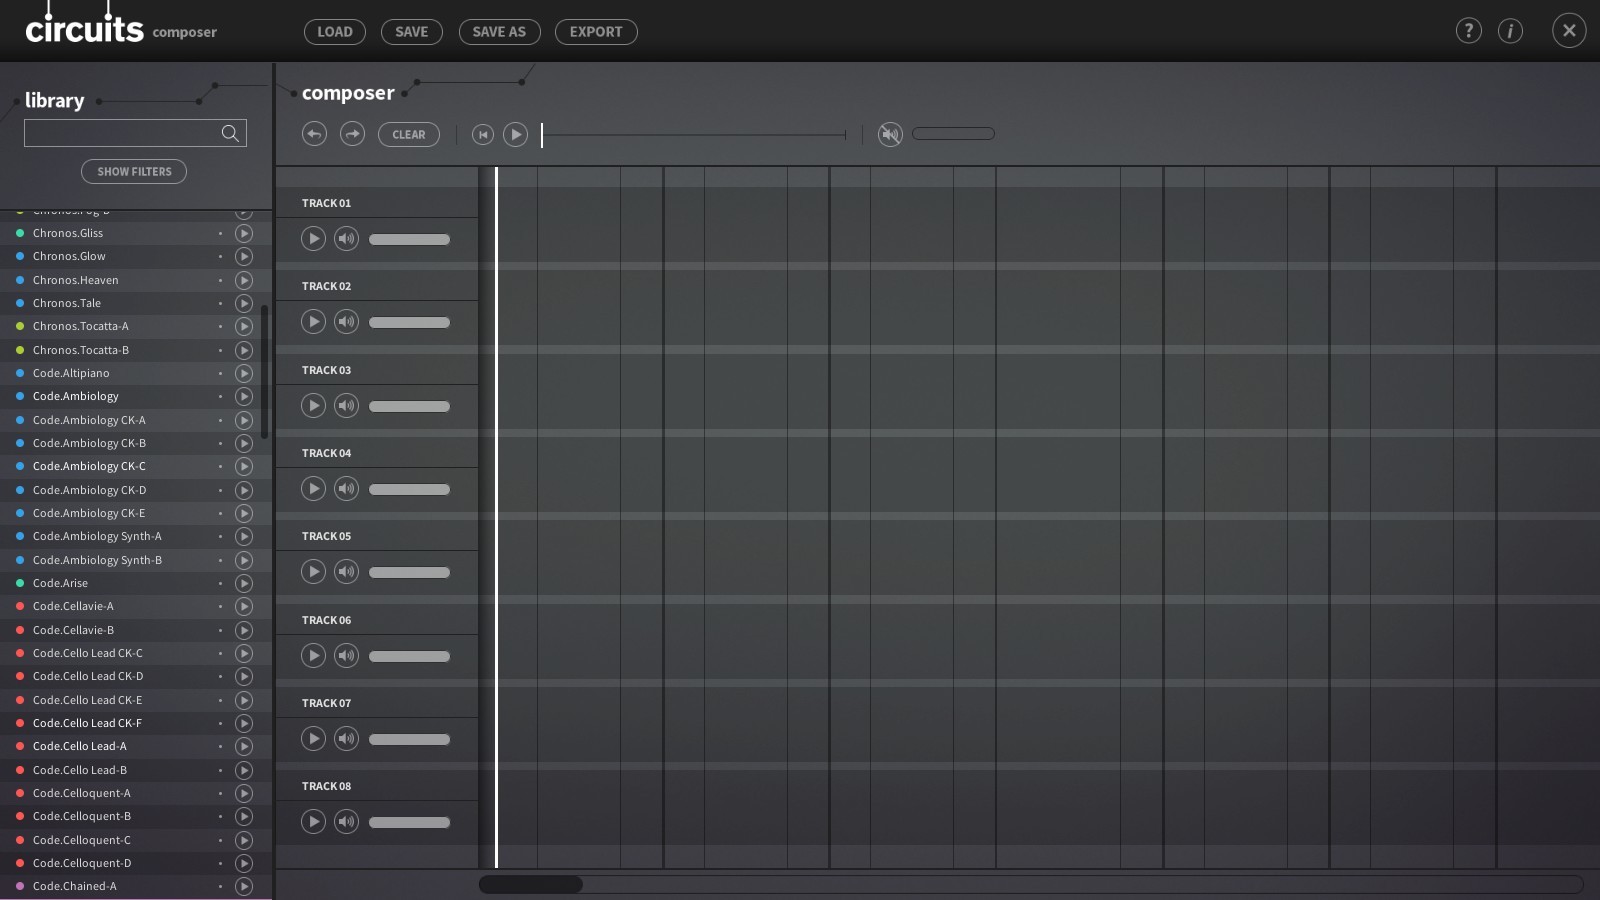
Task: Click the playback position timeline bar
Action: pyautogui.click(x=694, y=134)
